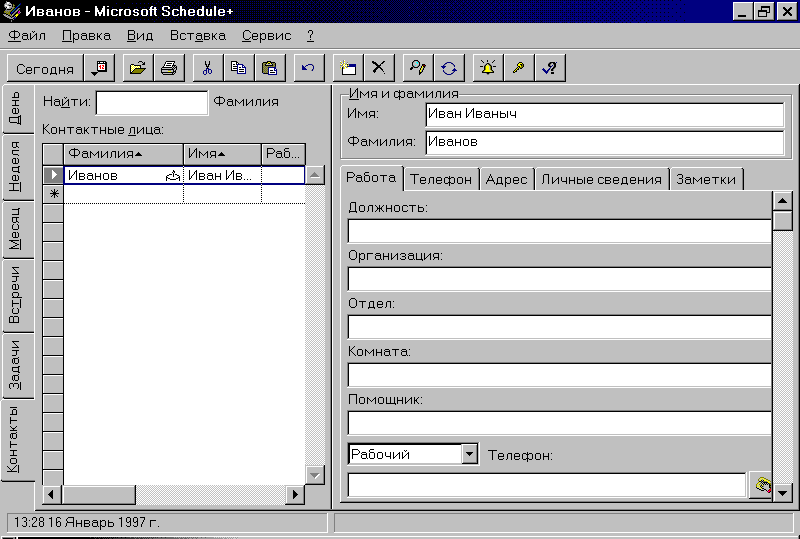Click the Delete X toolbar icon
Image resolution: width=800 pixels, height=539 pixels.
(379, 68)
